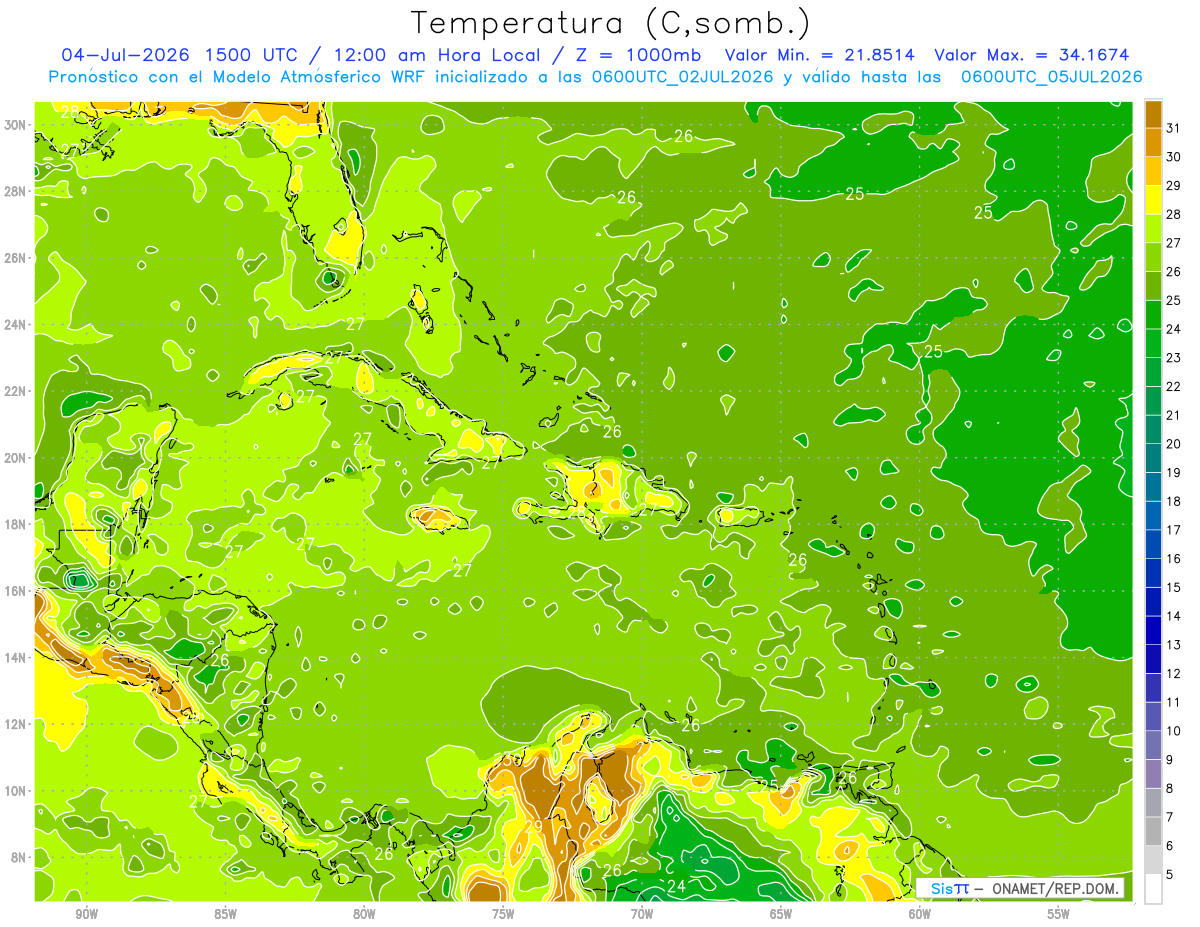Screen dimensions: 1200x927
Task: Click the 8N latitude axis label
Action: [x=19, y=858]
